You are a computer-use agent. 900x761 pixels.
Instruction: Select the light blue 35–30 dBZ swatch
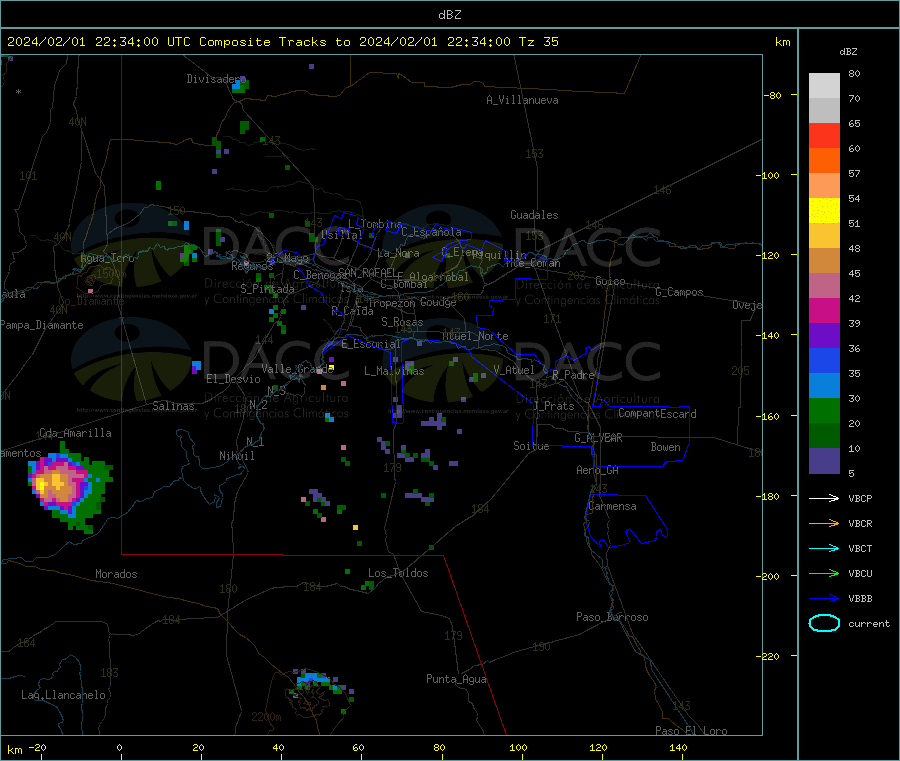coord(824,386)
